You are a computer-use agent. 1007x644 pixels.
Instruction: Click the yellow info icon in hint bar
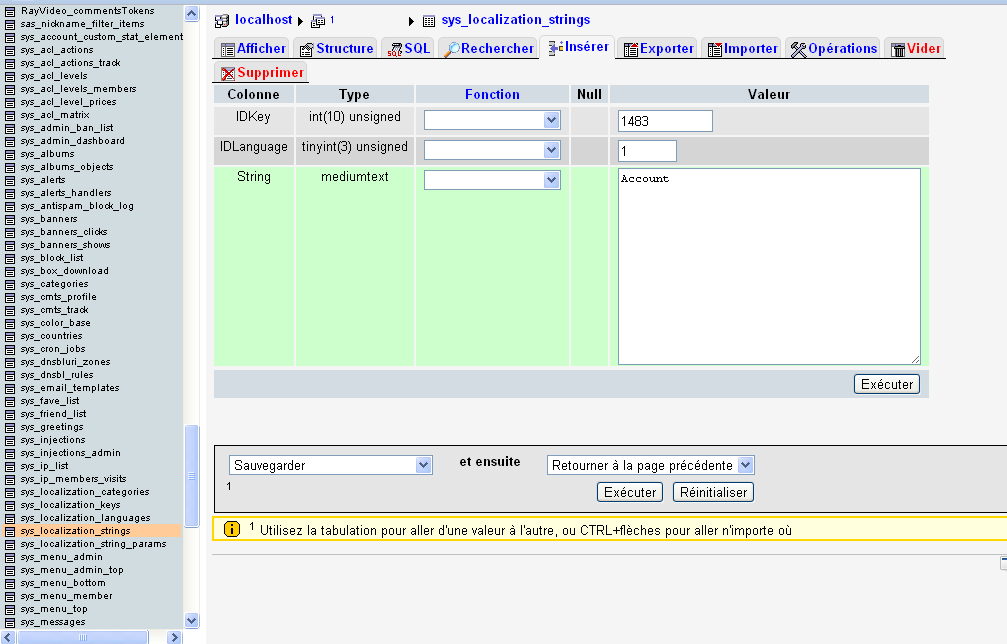[232, 529]
